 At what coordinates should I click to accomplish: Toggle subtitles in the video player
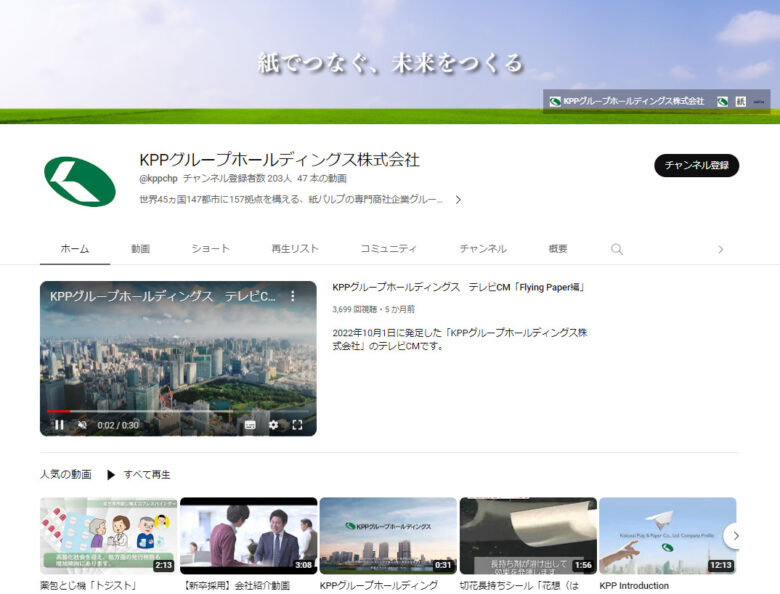coord(250,425)
